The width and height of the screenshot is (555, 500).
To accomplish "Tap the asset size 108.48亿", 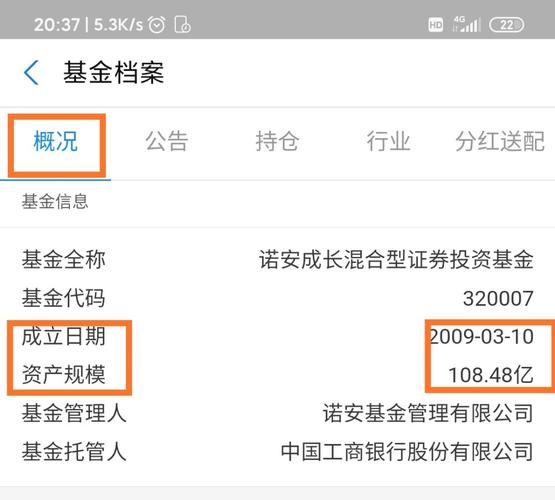I will [x=491, y=375].
